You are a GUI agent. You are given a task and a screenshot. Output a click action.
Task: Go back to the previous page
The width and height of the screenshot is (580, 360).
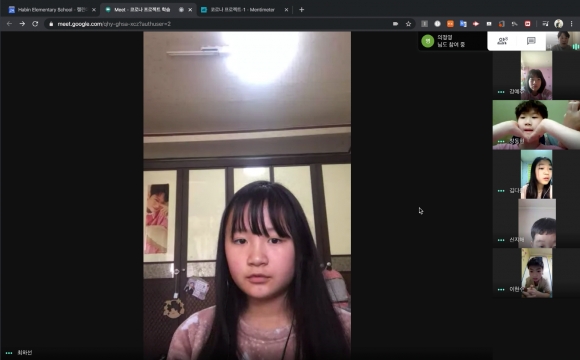pyautogui.click(x=9, y=24)
